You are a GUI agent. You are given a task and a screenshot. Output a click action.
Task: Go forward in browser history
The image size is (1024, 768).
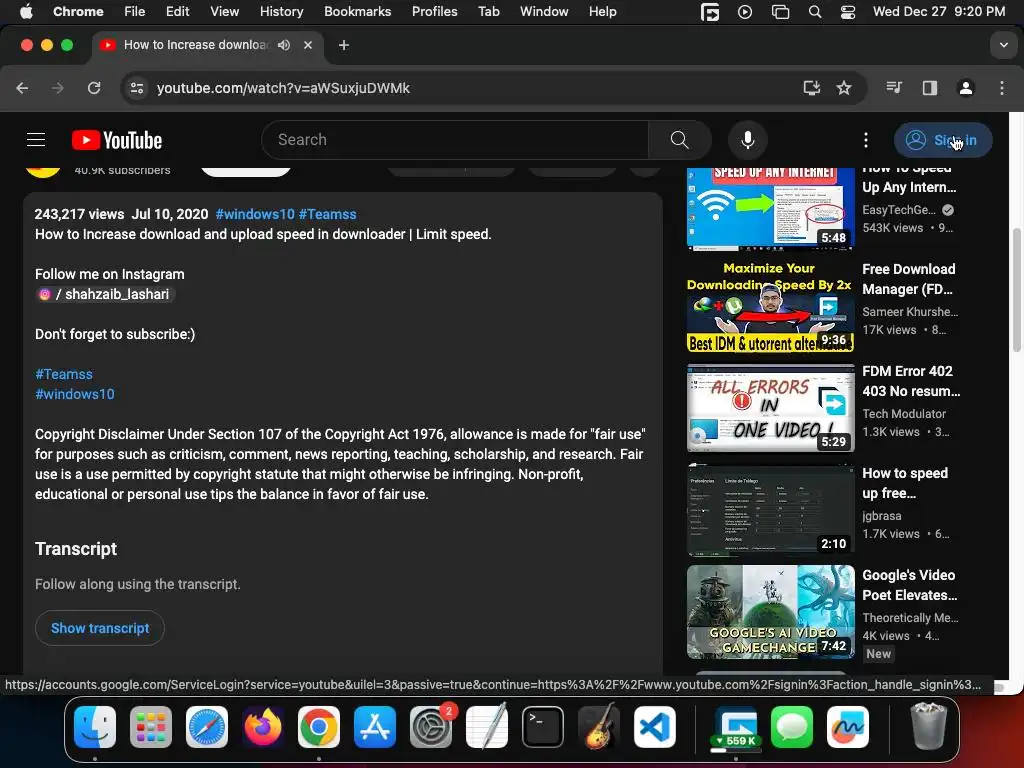tap(58, 88)
